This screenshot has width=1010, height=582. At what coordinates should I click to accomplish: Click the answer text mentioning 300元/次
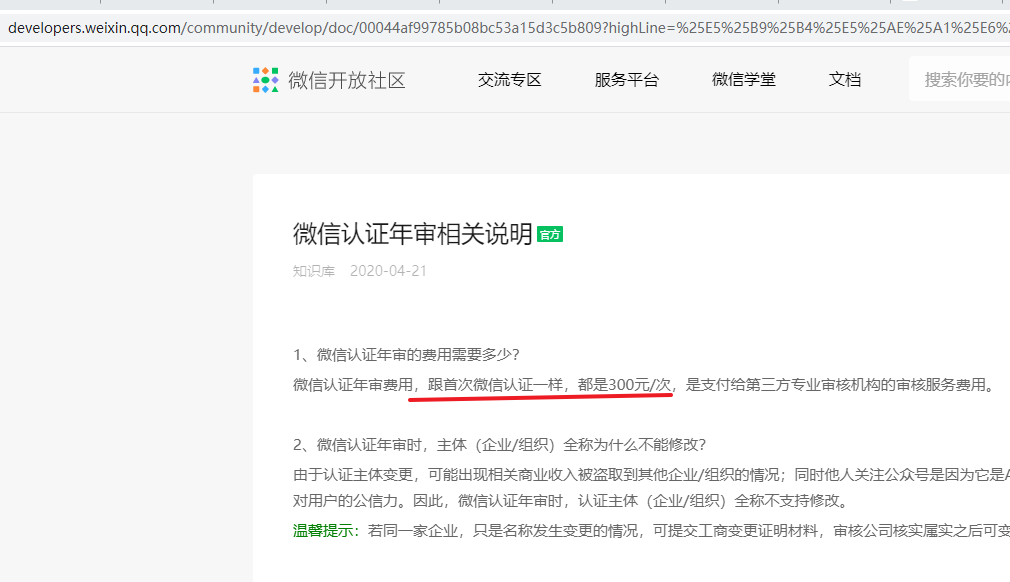645,385
